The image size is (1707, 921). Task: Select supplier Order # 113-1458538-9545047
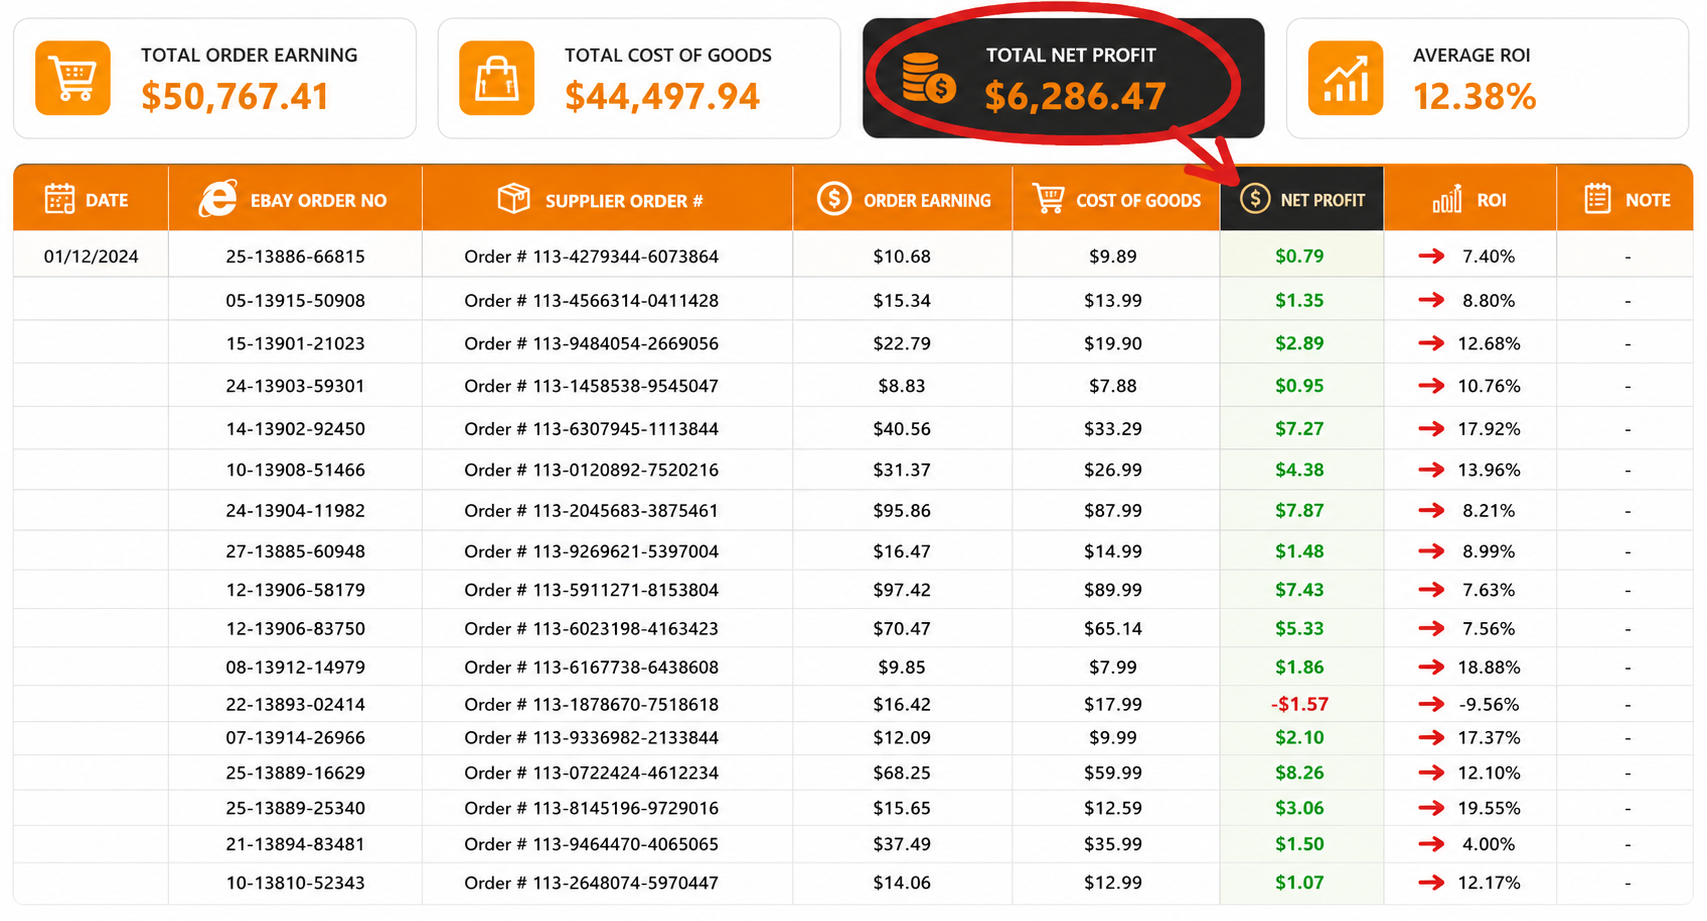point(591,385)
